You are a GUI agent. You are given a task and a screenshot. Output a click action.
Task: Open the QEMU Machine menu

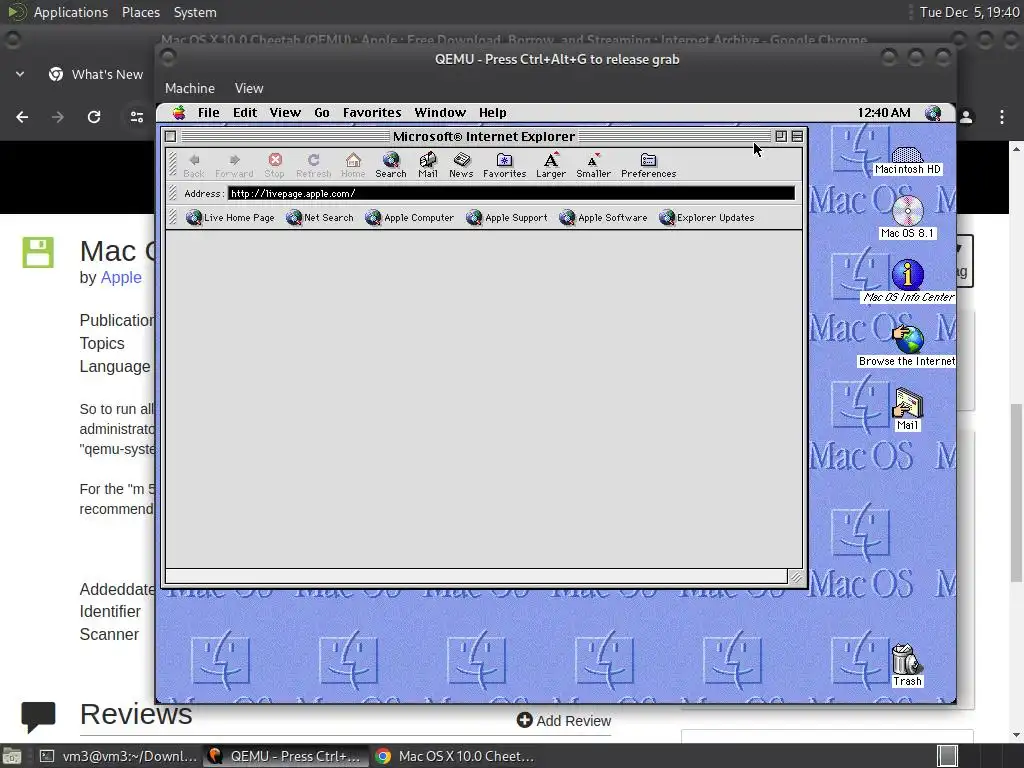[189, 88]
